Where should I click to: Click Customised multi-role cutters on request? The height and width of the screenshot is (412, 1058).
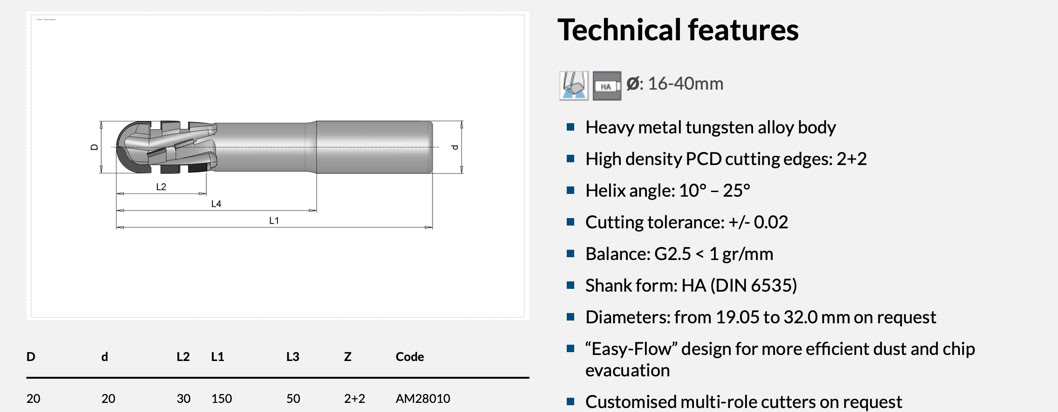click(x=743, y=401)
